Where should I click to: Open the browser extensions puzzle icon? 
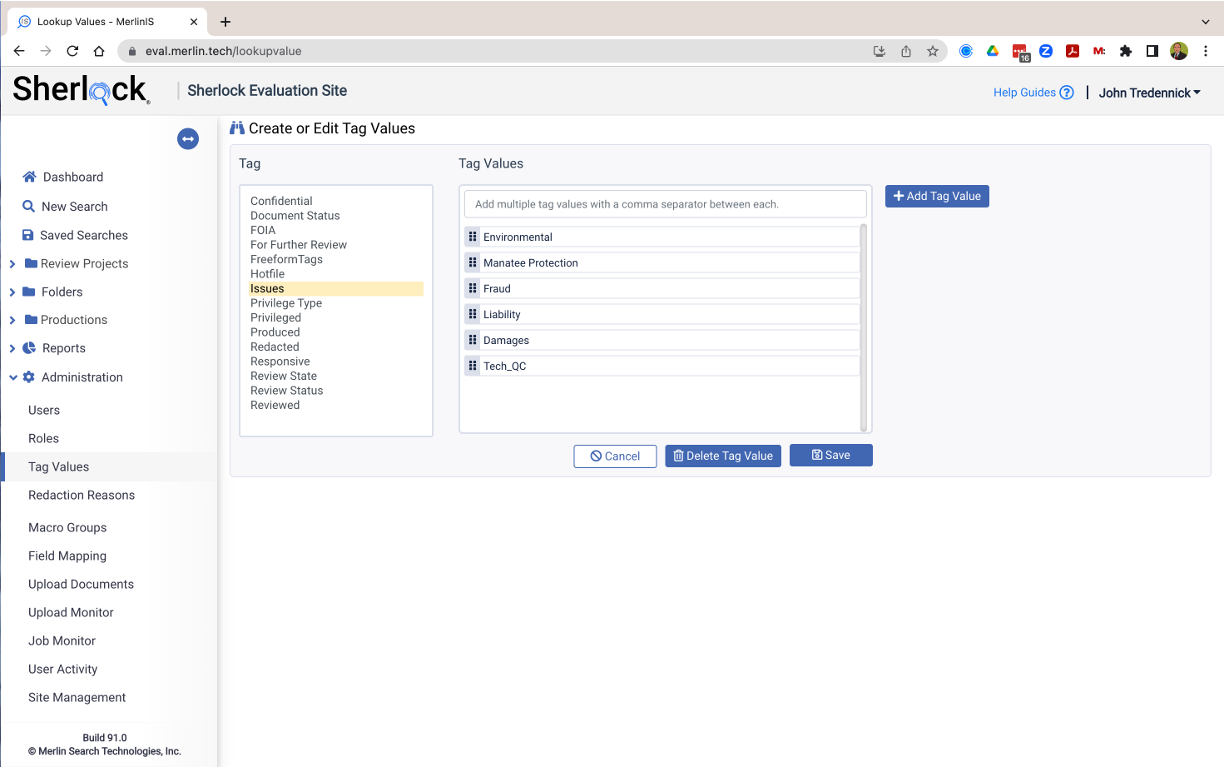click(x=1125, y=51)
